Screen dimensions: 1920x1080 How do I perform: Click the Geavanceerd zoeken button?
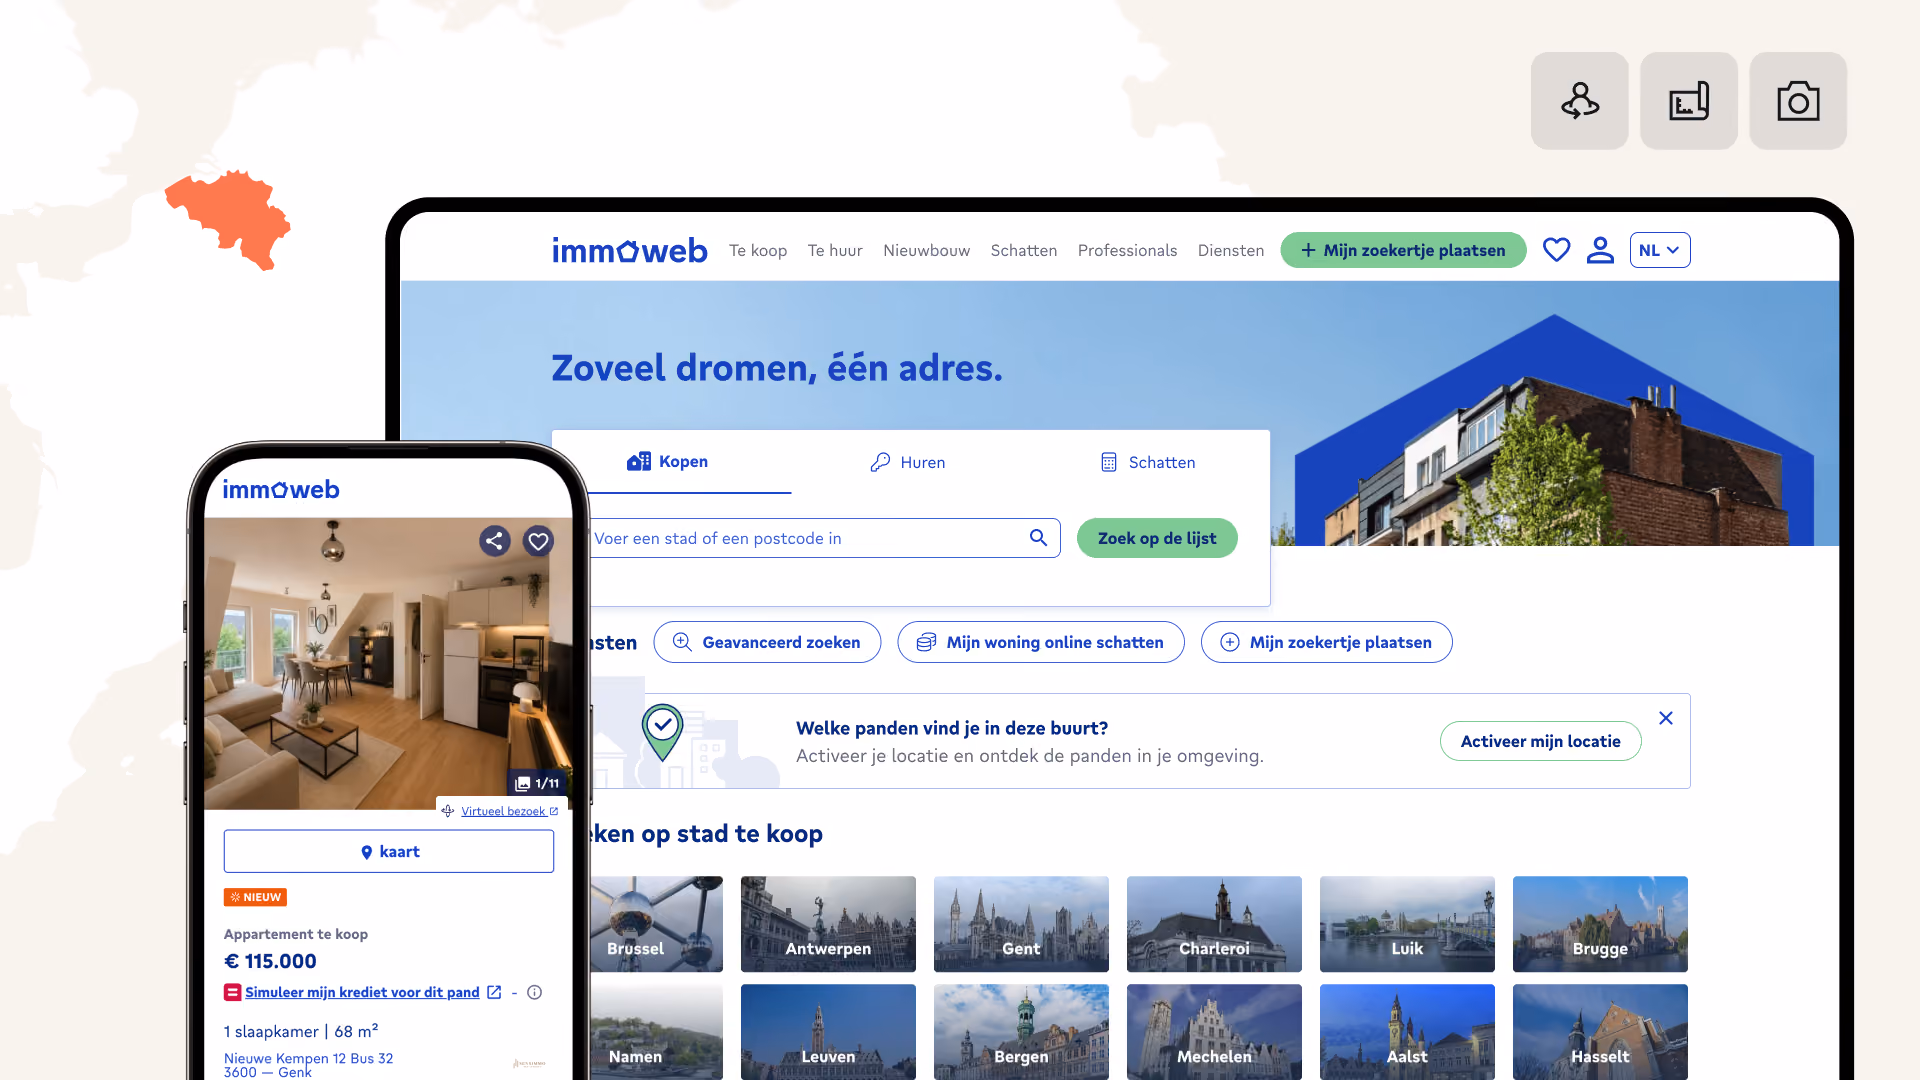click(767, 642)
